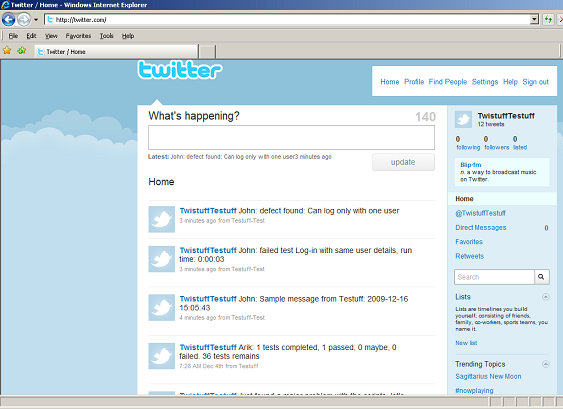Click Sign out

coord(535,82)
